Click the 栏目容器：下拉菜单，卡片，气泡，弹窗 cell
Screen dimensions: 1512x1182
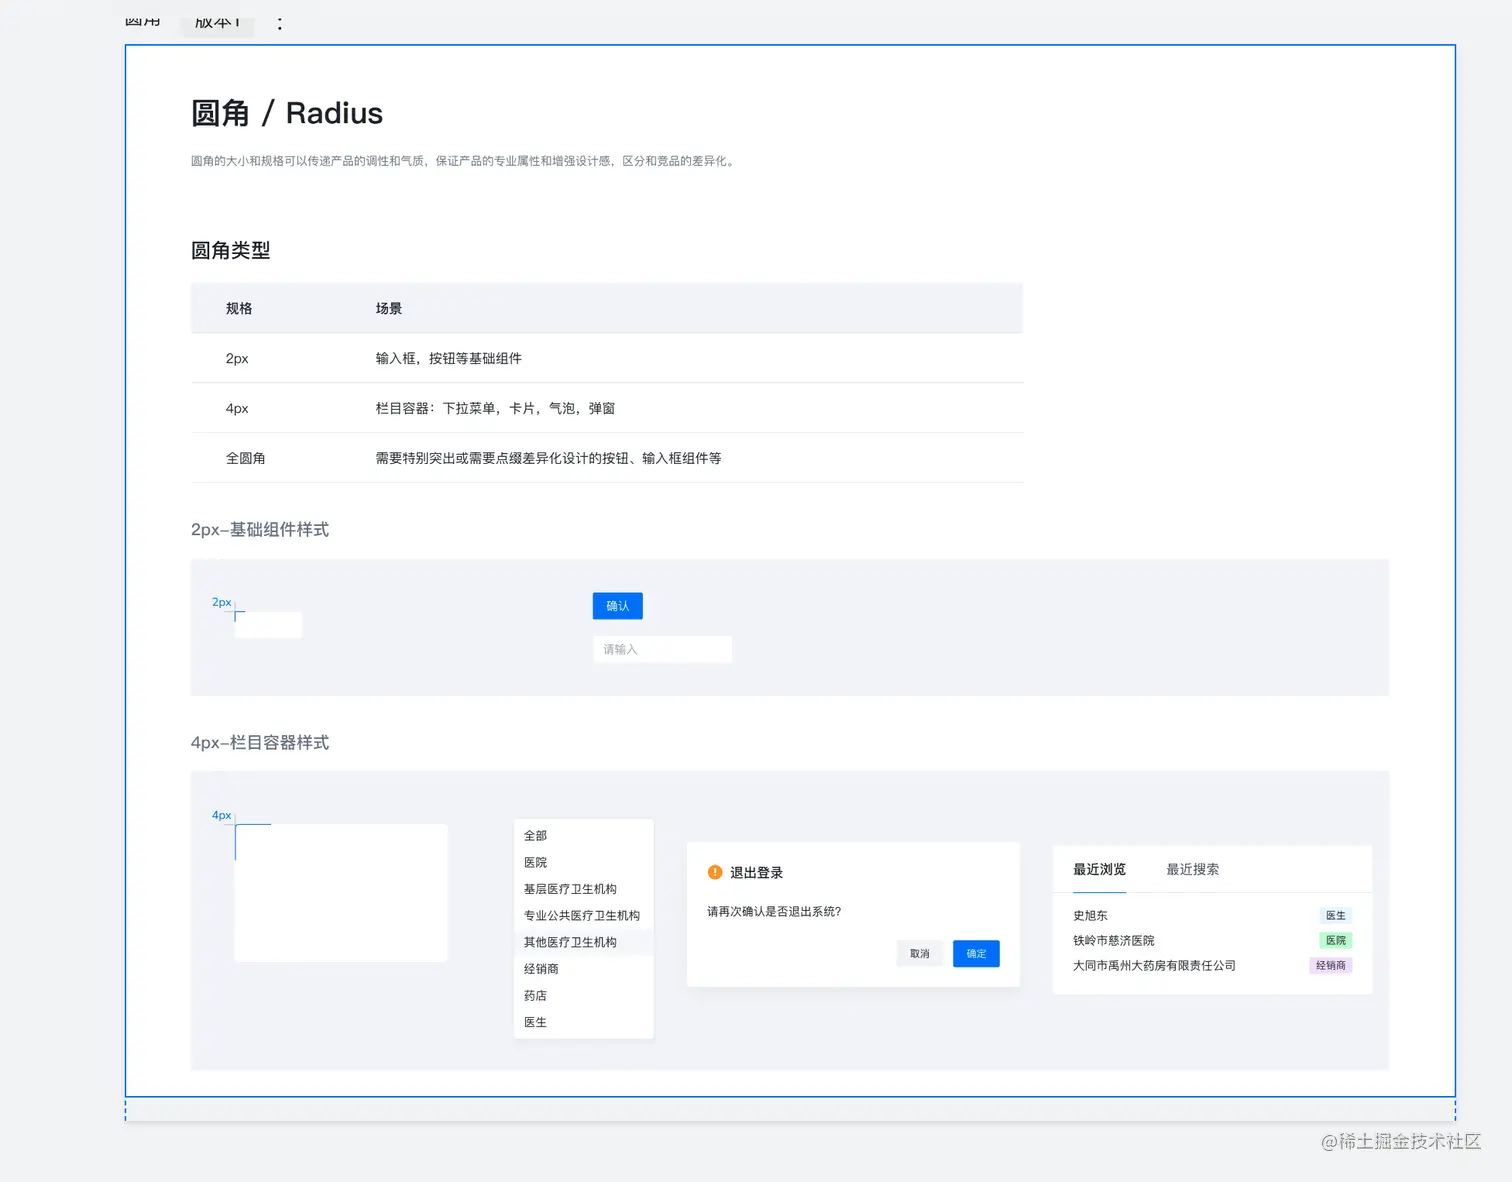495,408
